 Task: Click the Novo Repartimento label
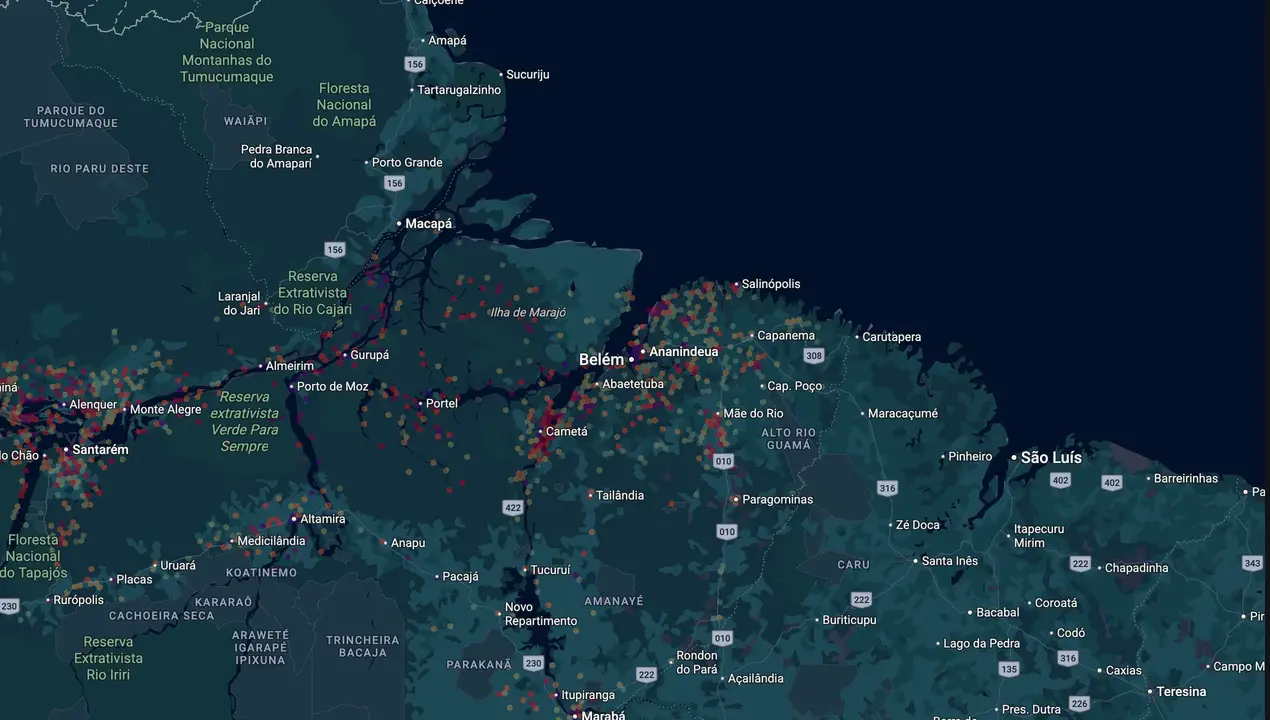(x=541, y=614)
